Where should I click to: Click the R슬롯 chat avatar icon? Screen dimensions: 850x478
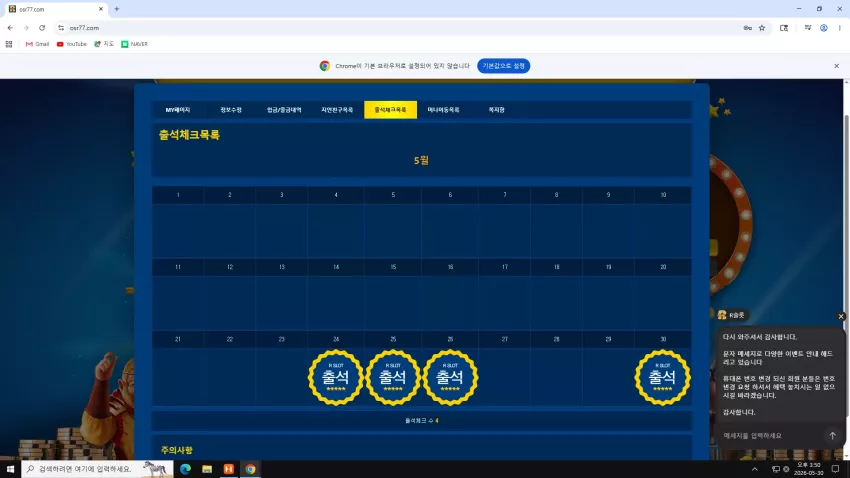(722, 315)
